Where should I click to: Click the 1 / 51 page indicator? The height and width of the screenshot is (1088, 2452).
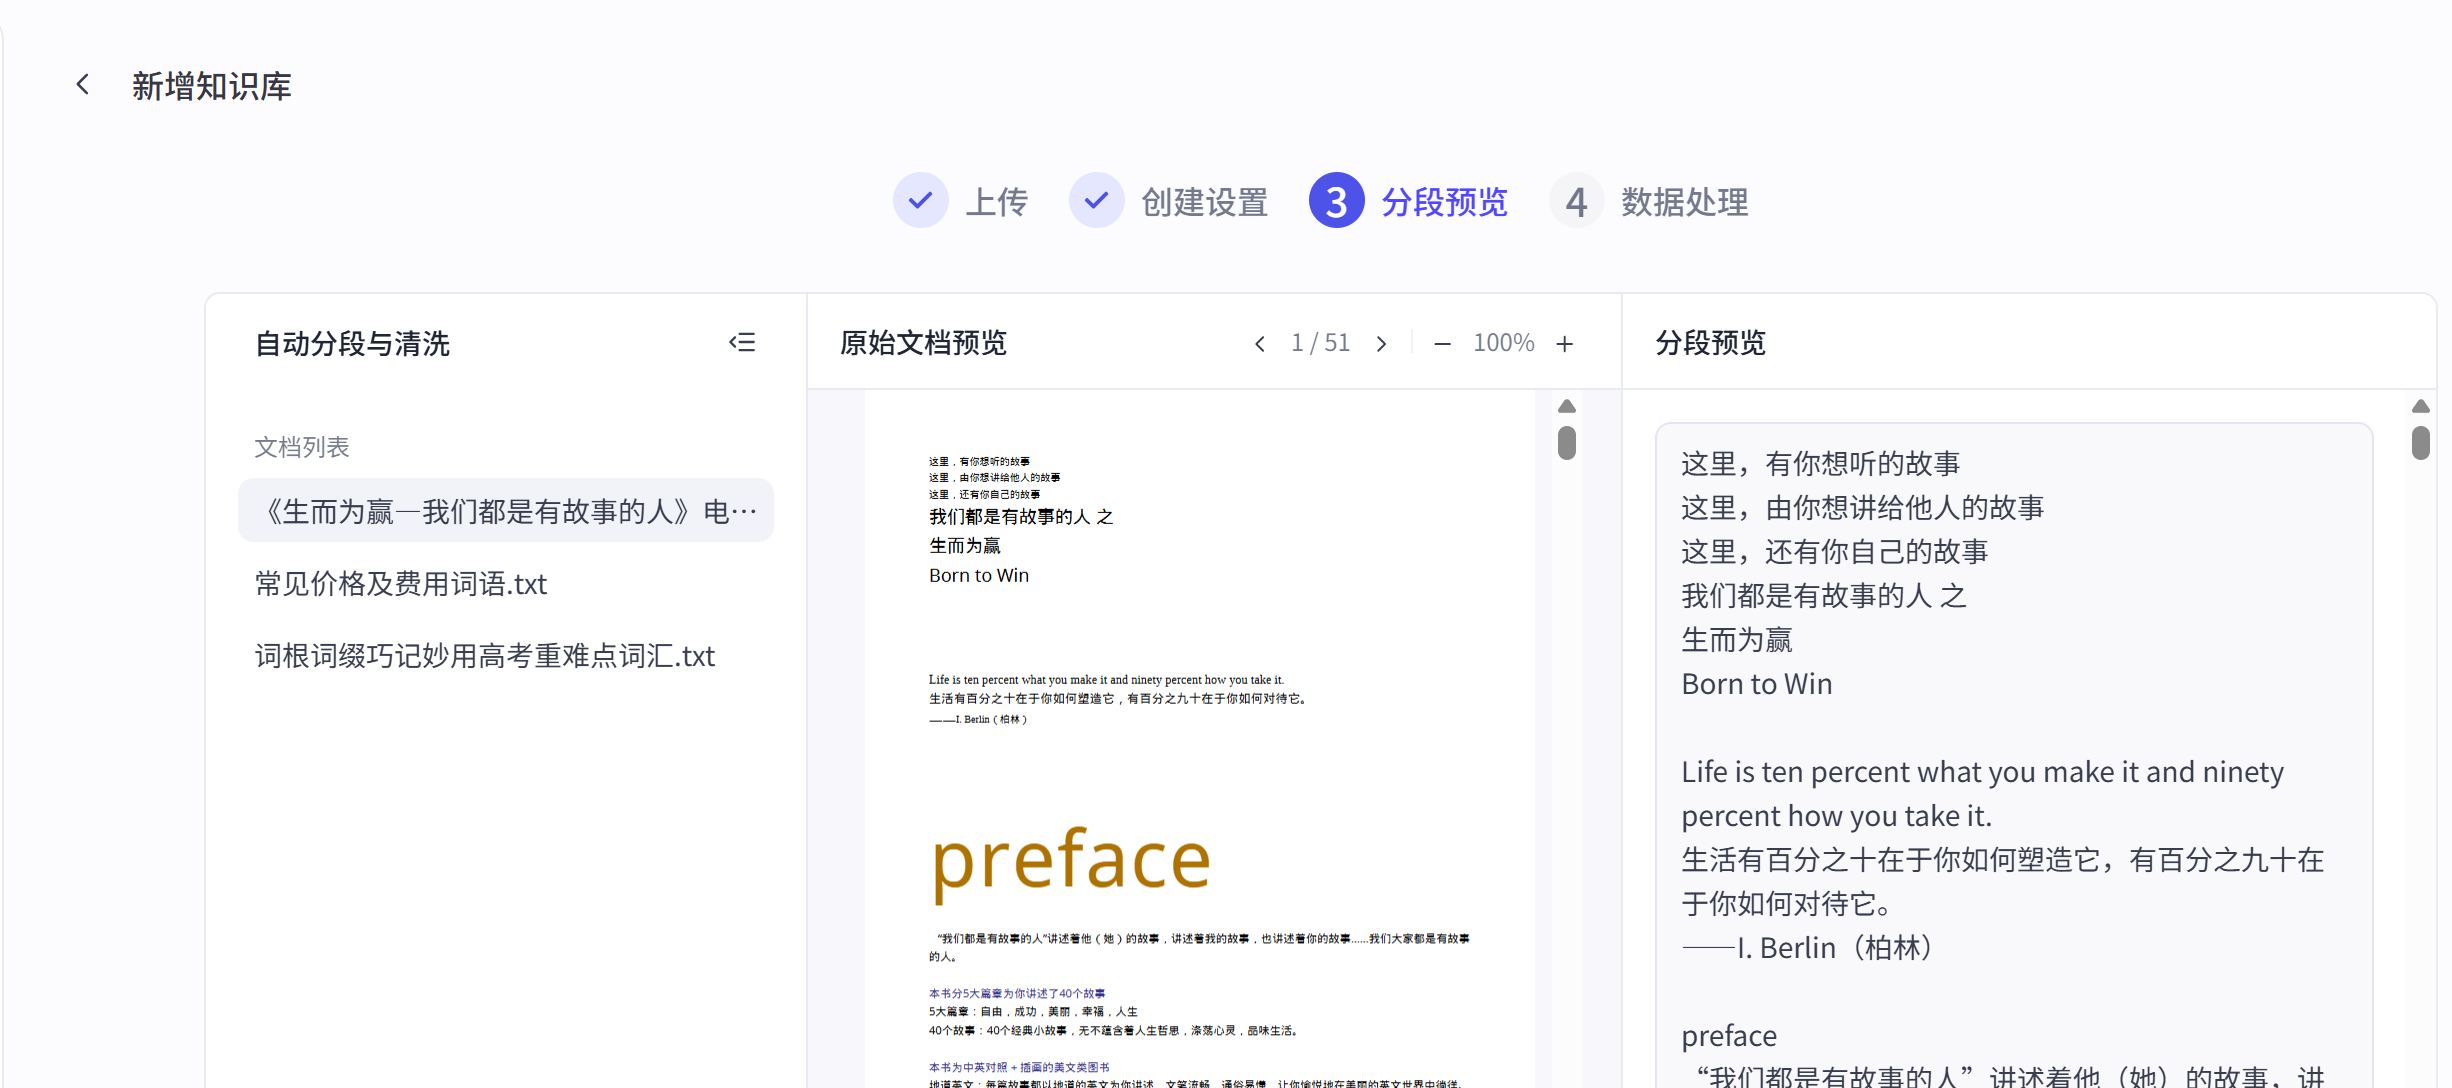1320,343
